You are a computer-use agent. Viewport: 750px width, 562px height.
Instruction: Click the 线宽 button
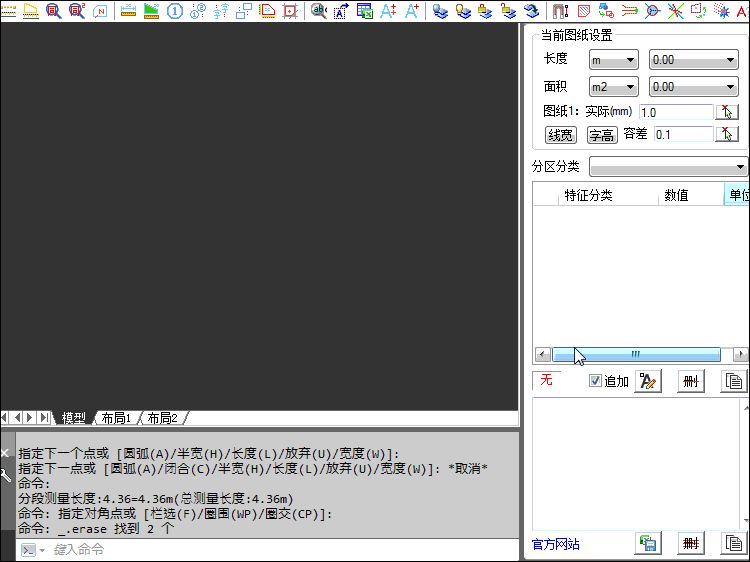[x=560, y=135]
